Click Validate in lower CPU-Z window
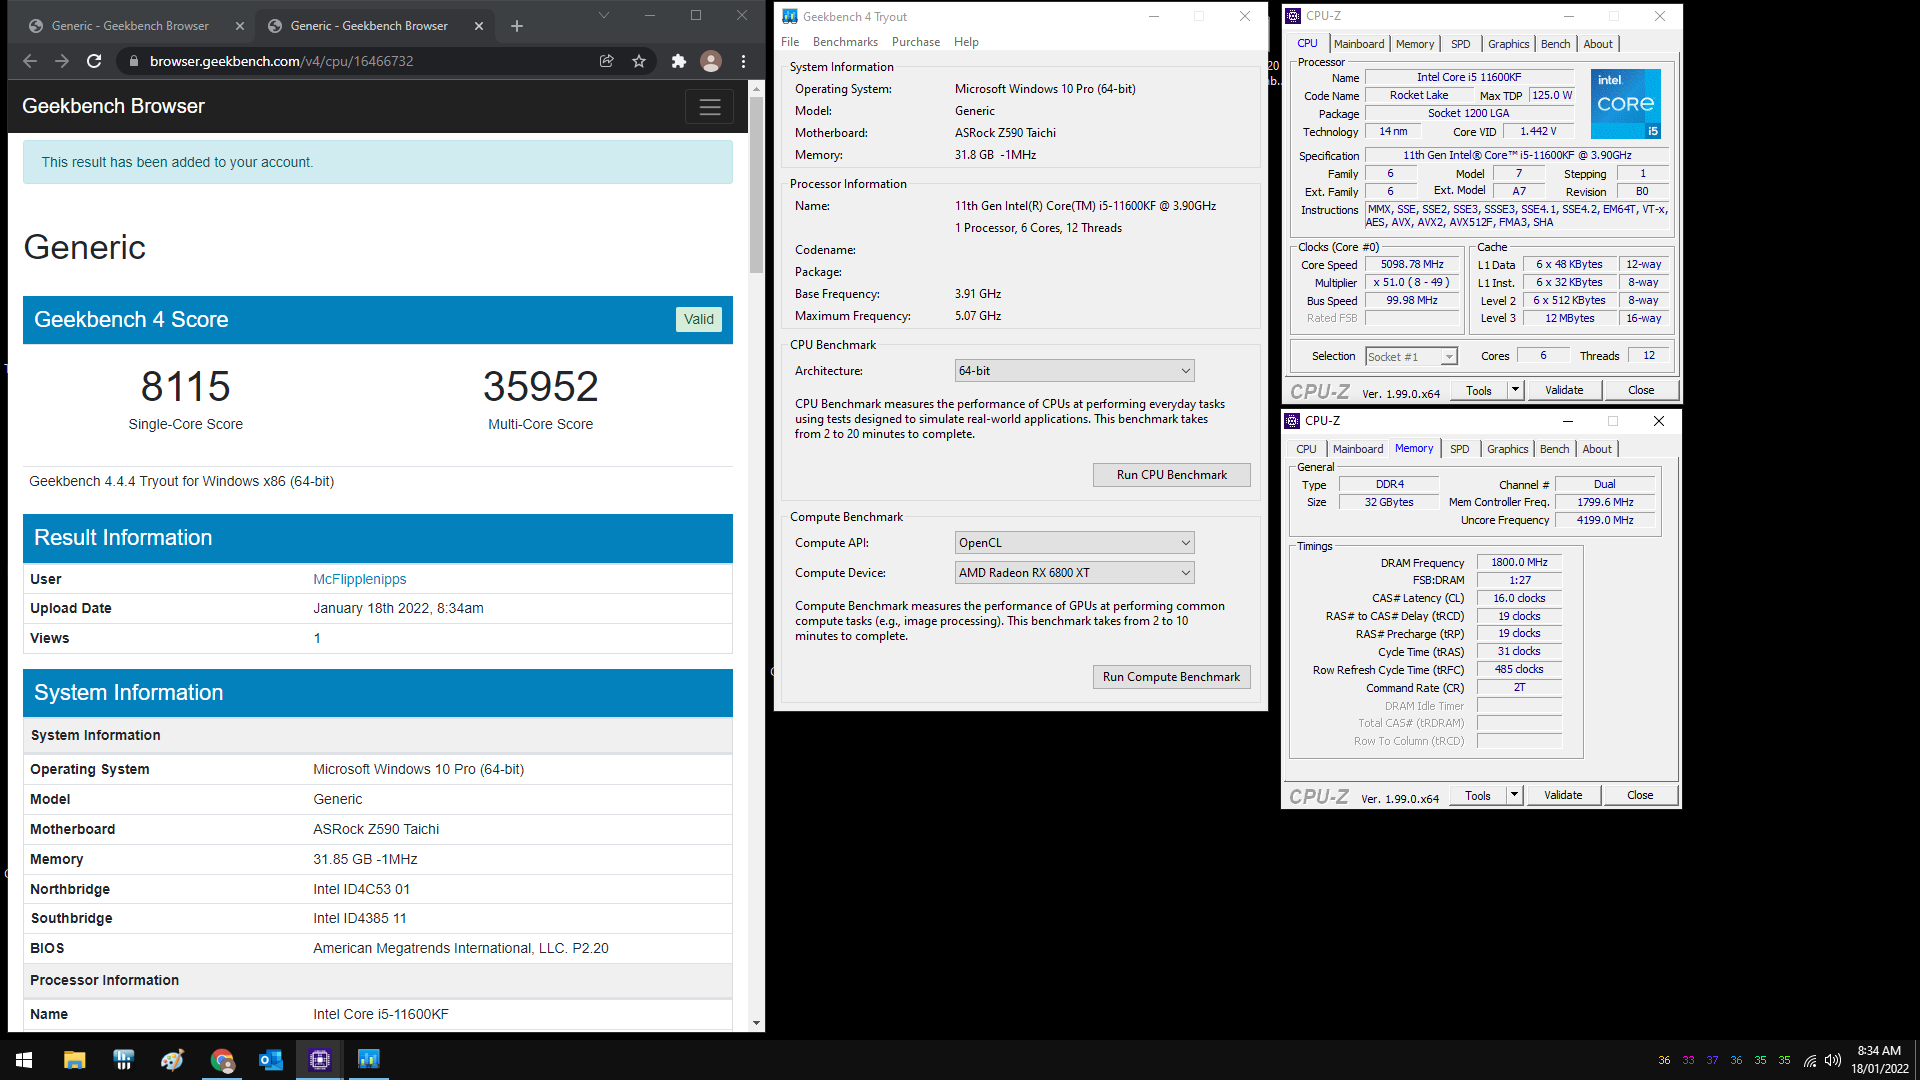Viewport: 1920px width, 1080px height. point(1563,795)
